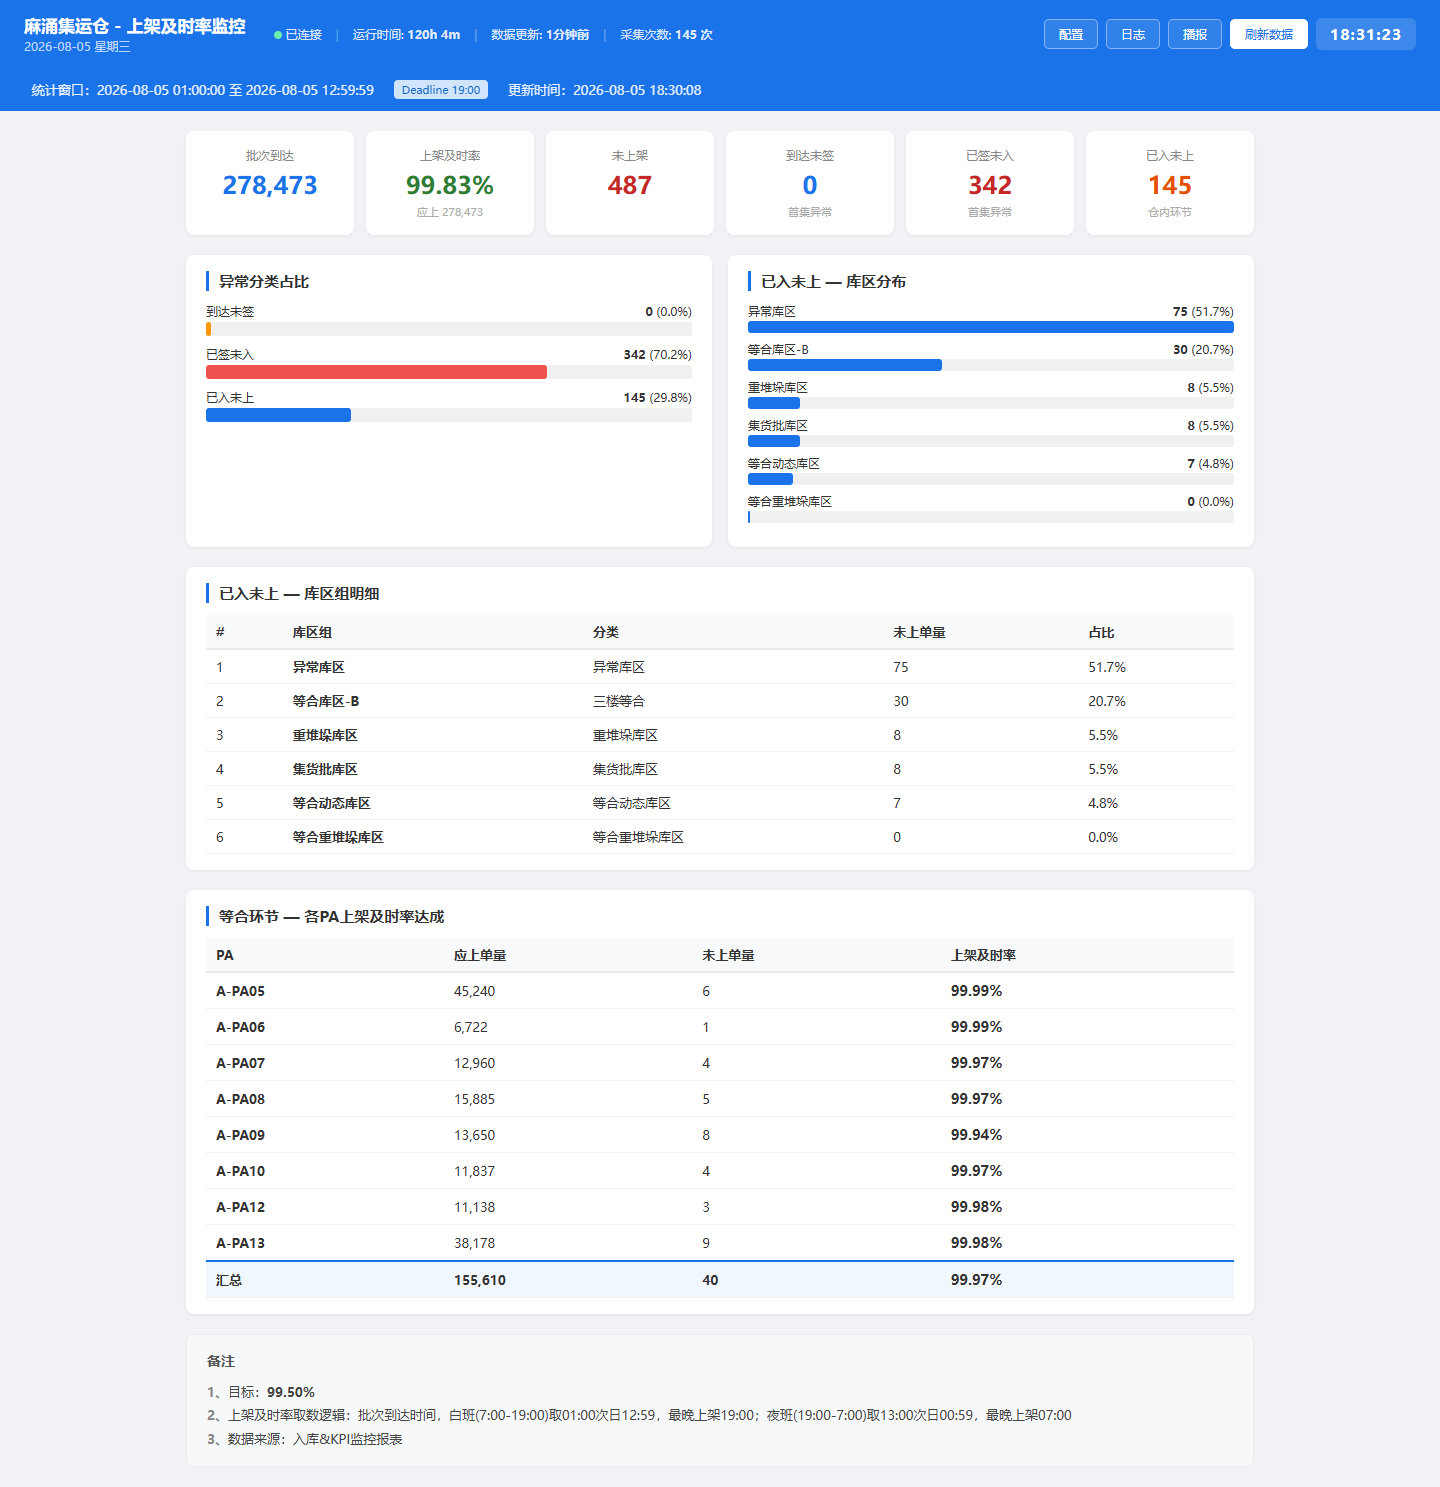Click the 上架及时率 column header in PA table

pyautogui.click(x=983, y=955)
